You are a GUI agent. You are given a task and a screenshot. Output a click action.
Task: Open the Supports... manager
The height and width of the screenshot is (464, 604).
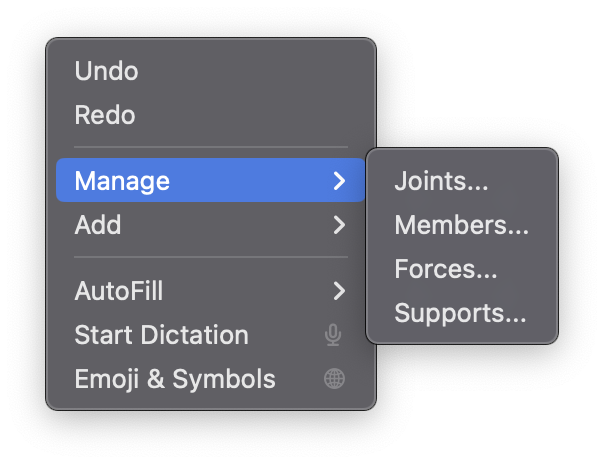pos(460,314)
